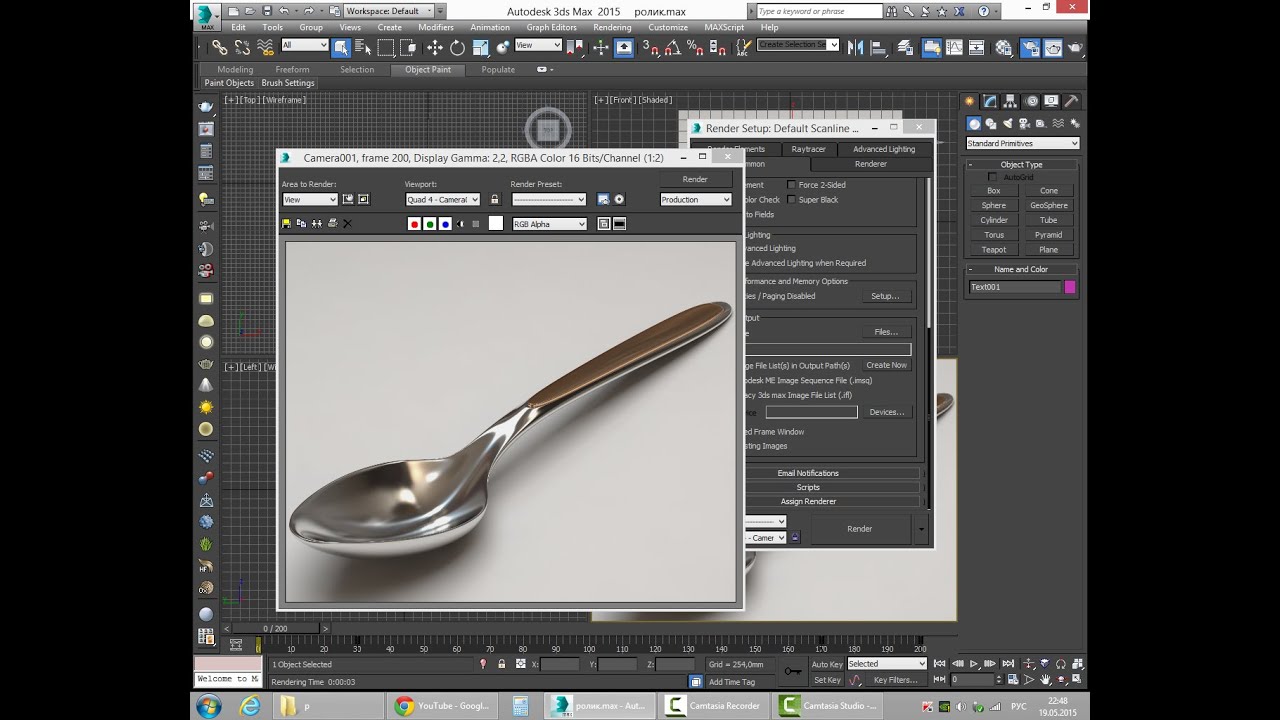Screen dimensions: 1280x720
Task: Open Time Configuration icon
Action: pyautogui.click(x=1012, y=680)
